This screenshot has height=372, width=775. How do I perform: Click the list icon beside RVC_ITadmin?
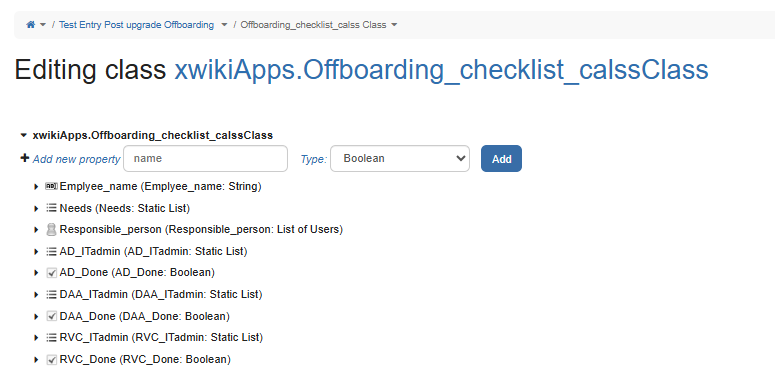pos(51,338)
